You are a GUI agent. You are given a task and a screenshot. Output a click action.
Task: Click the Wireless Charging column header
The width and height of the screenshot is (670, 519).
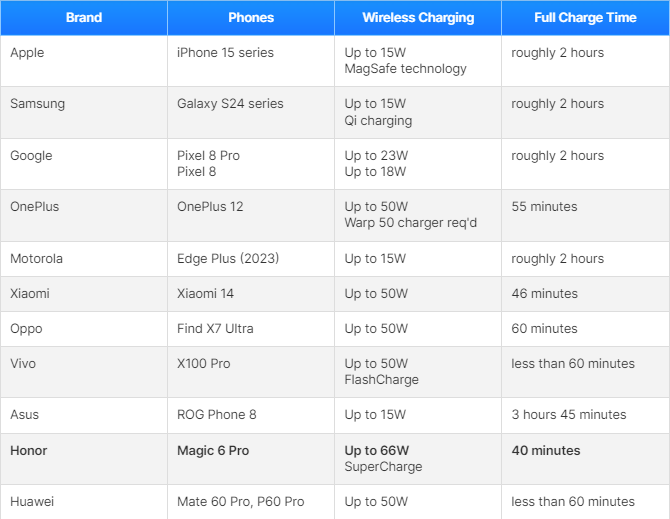pyautogui.click(x=418, y=18)
